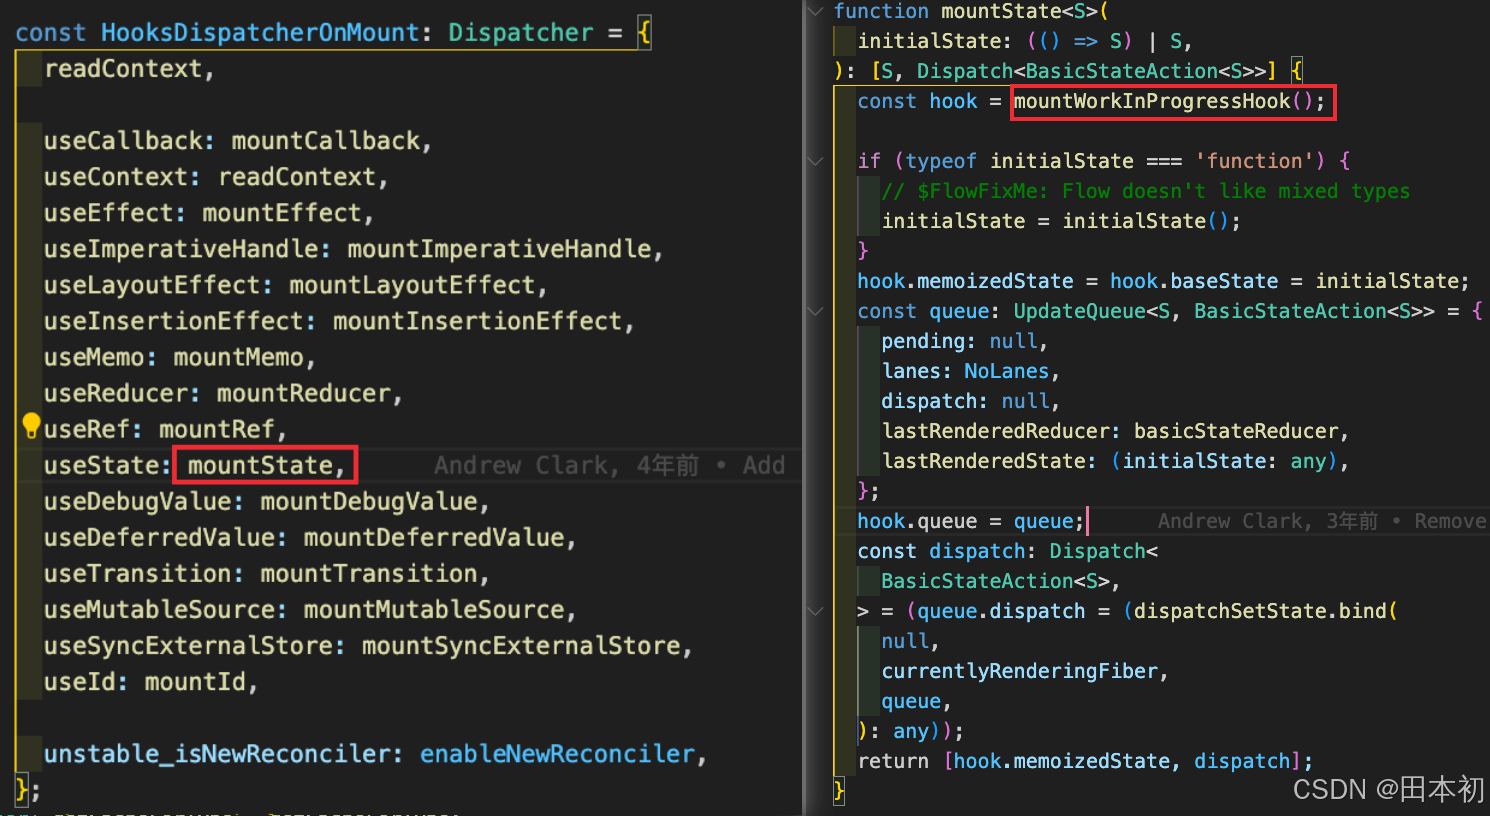This screenshot has width=1490, height=816.
Task: Click mountMemo in the useMemo line
Action: coord(238,357)
